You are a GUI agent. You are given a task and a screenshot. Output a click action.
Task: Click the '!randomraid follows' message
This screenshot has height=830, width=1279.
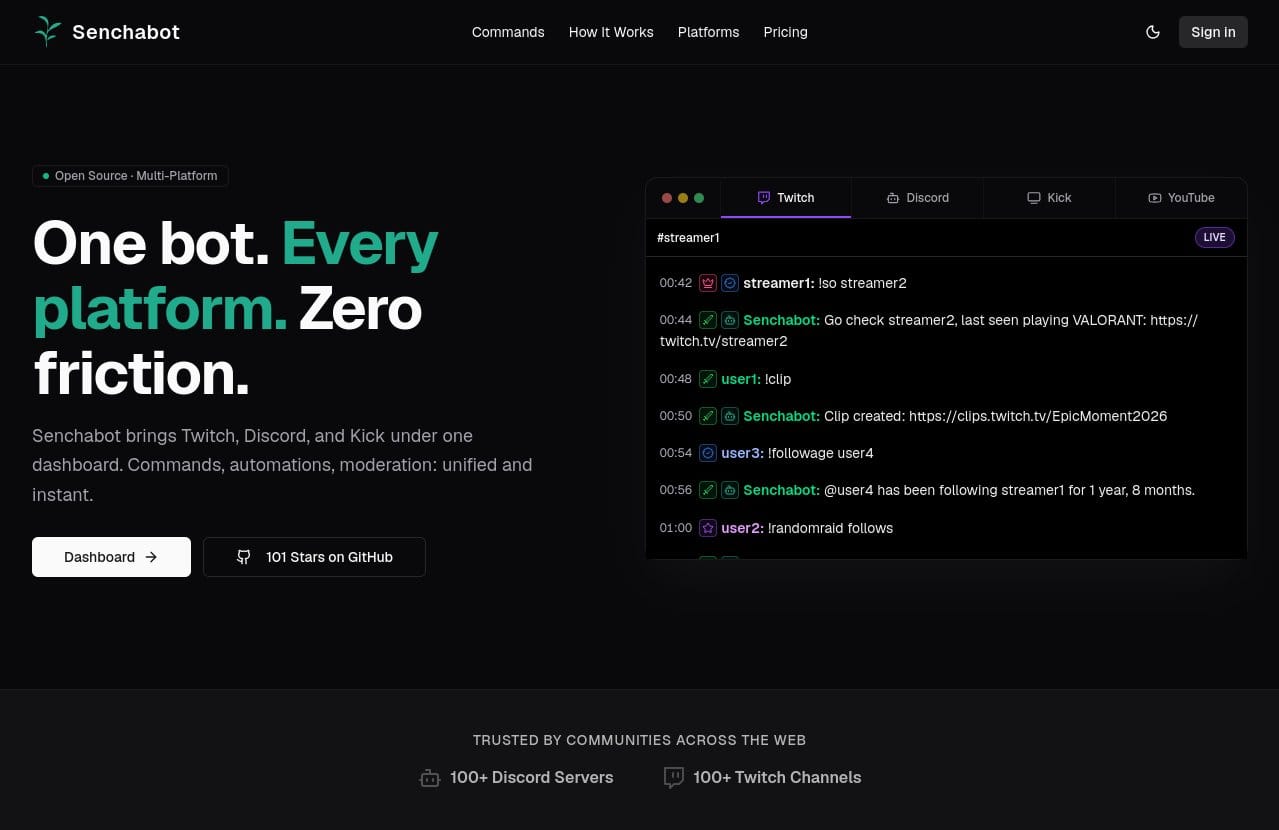(831, 528)
